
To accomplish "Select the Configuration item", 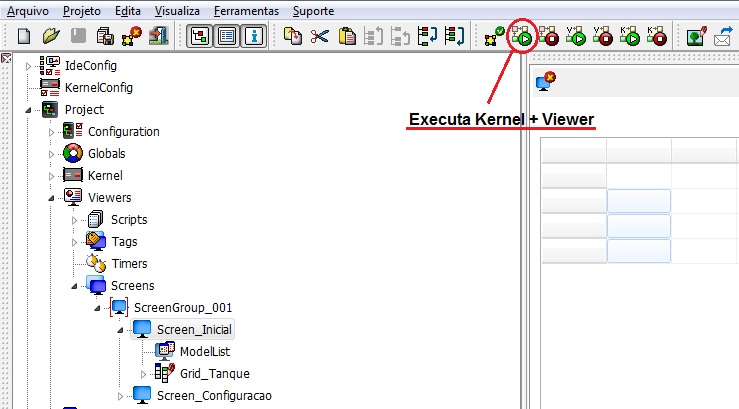I will tap(123, 131).
